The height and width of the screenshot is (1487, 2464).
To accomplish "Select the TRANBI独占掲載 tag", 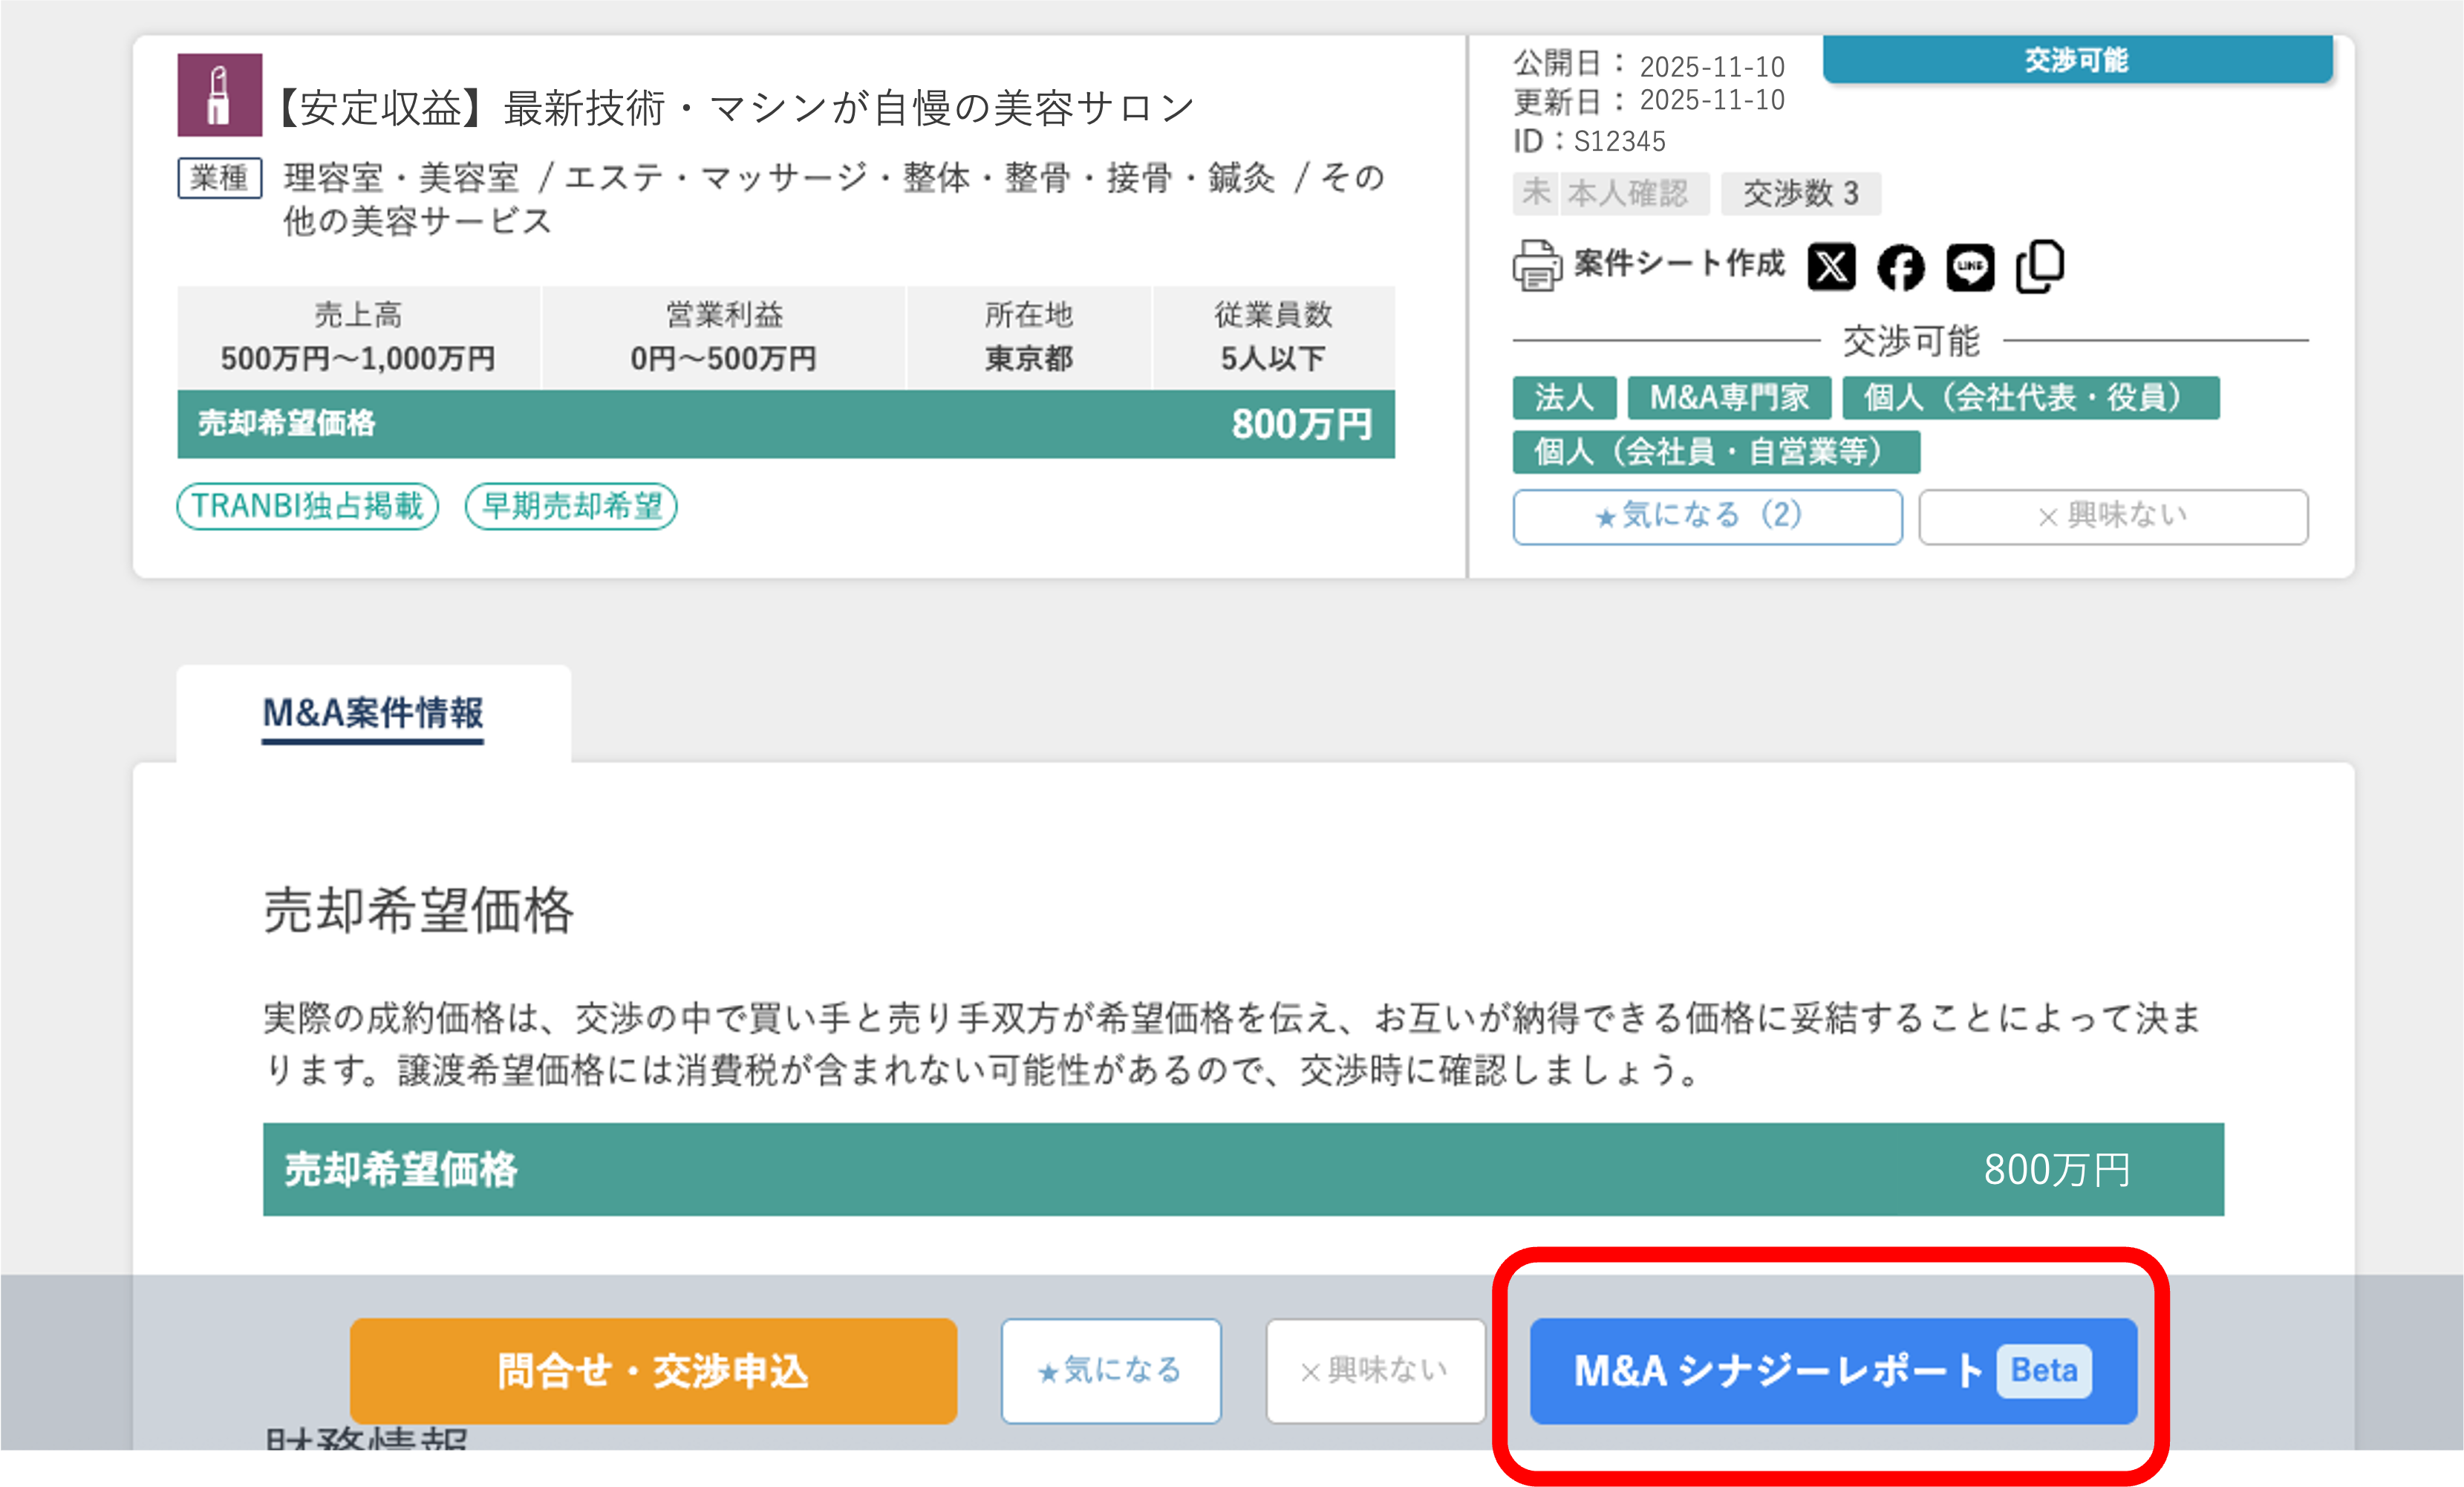I will 308,506.
